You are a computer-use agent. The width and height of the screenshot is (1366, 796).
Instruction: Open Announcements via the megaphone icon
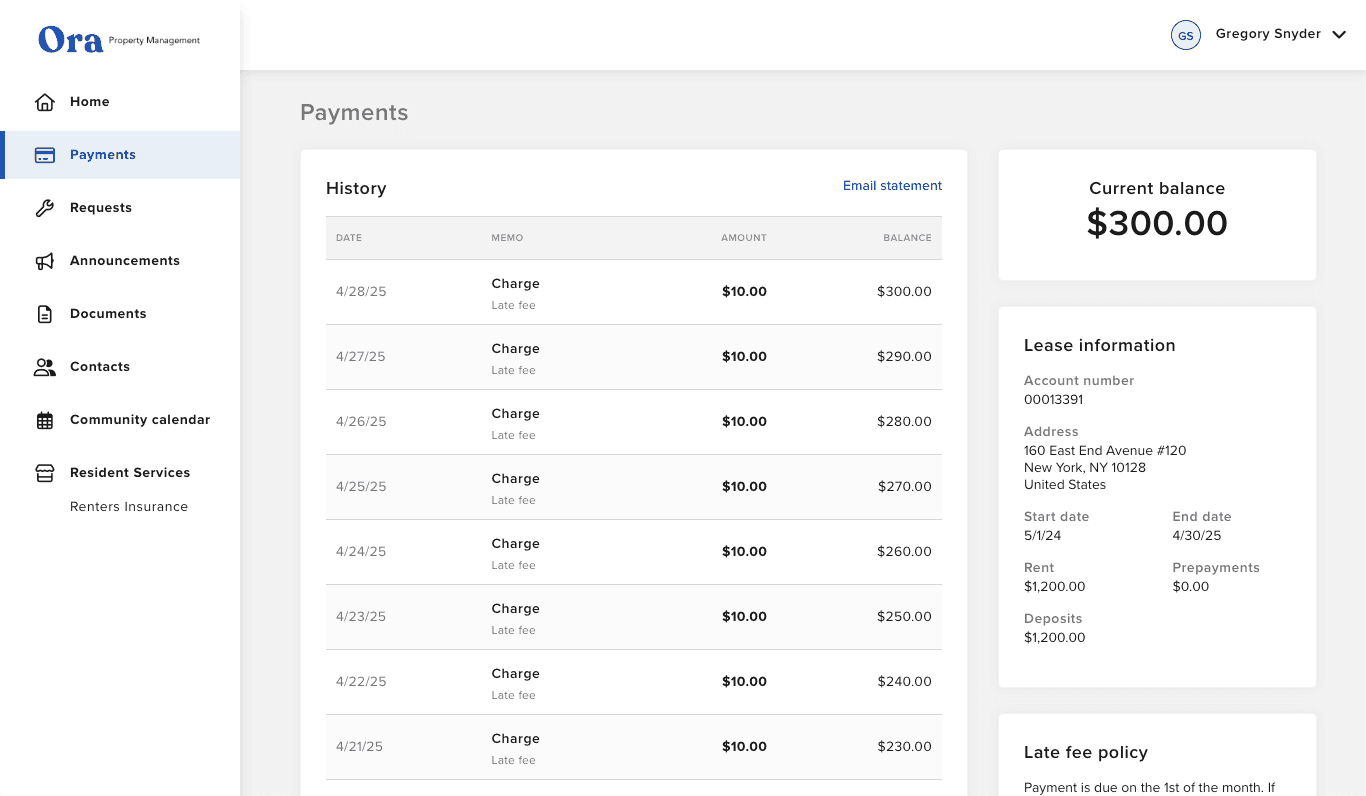[x=44, y=260]
